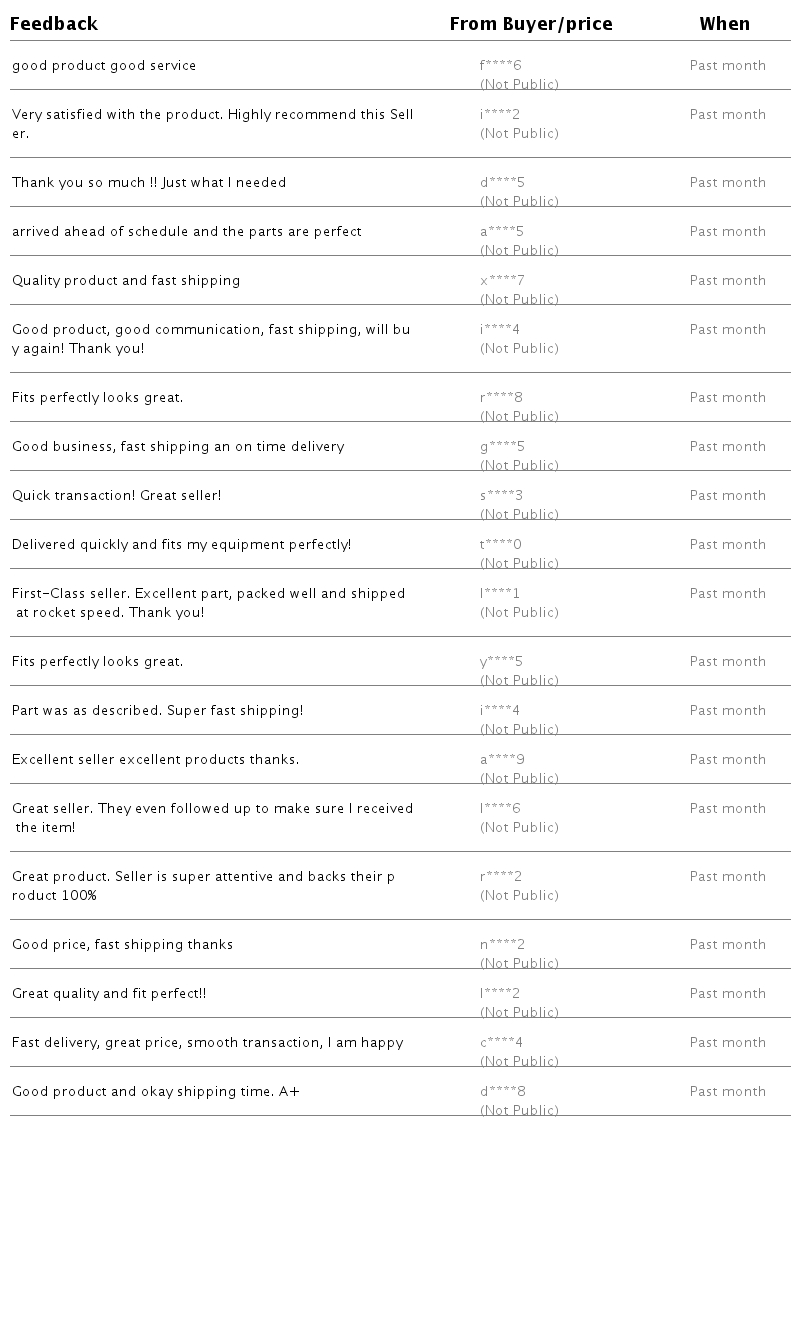Open buyer y****5 entry
The height and width of the screenshot is (1340, 800).
tap(501, 662)
